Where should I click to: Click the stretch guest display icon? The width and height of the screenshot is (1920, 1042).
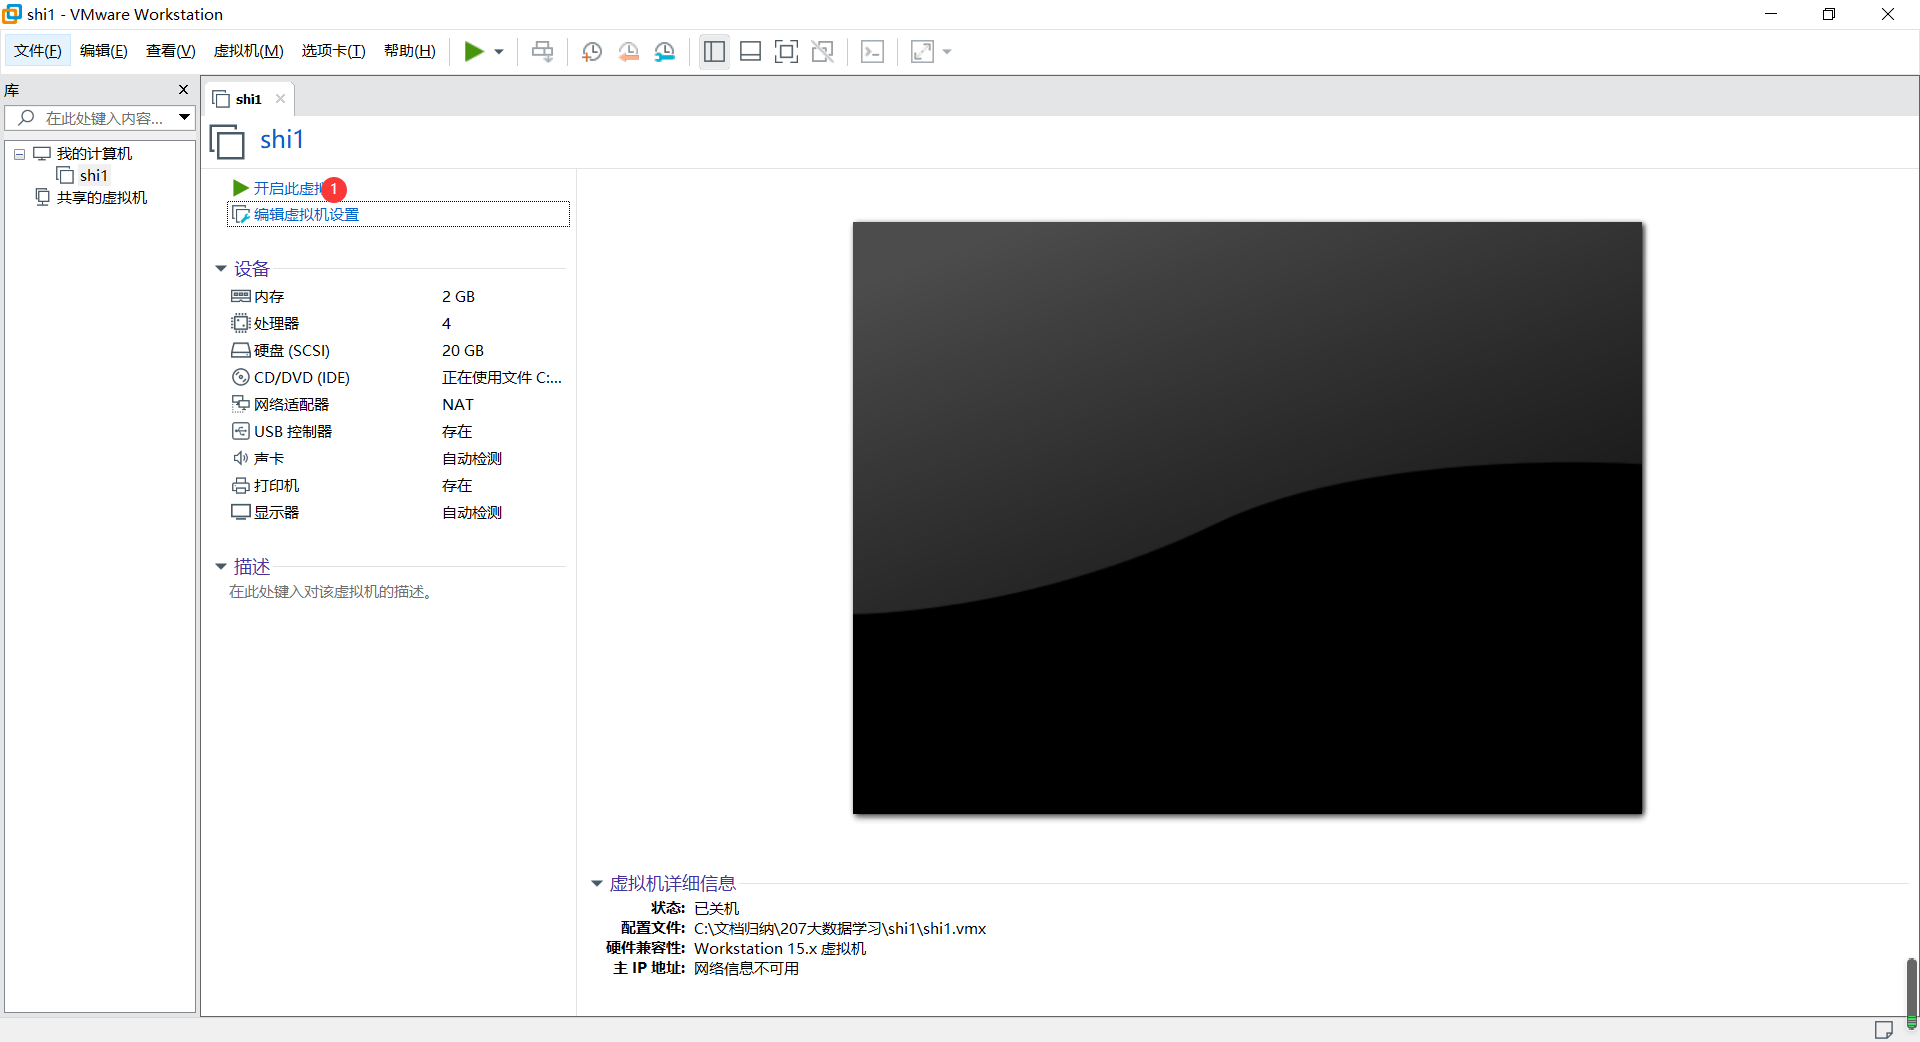922,52
